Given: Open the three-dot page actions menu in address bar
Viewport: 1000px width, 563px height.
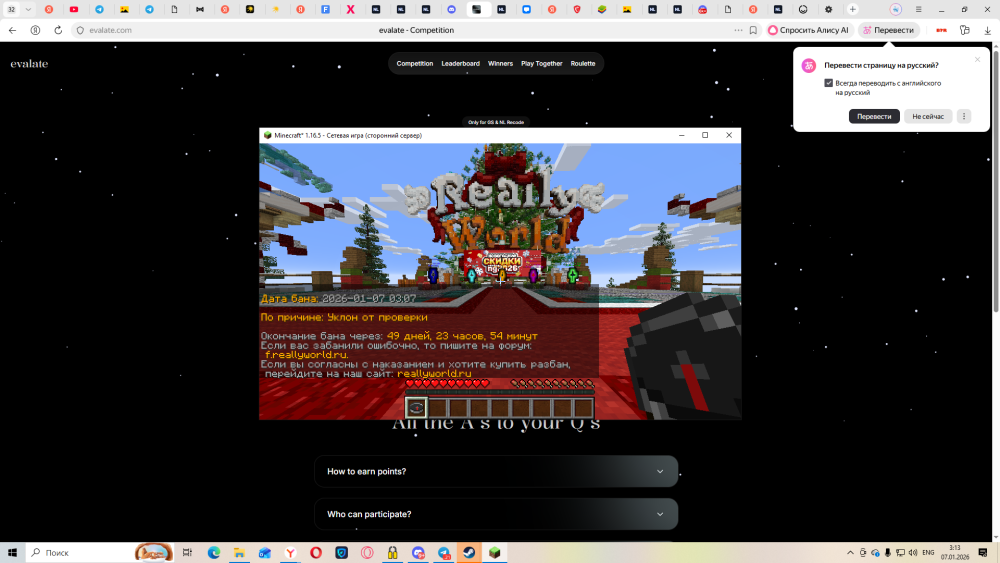Looking at the screenshot, I should tap(738, 30).
